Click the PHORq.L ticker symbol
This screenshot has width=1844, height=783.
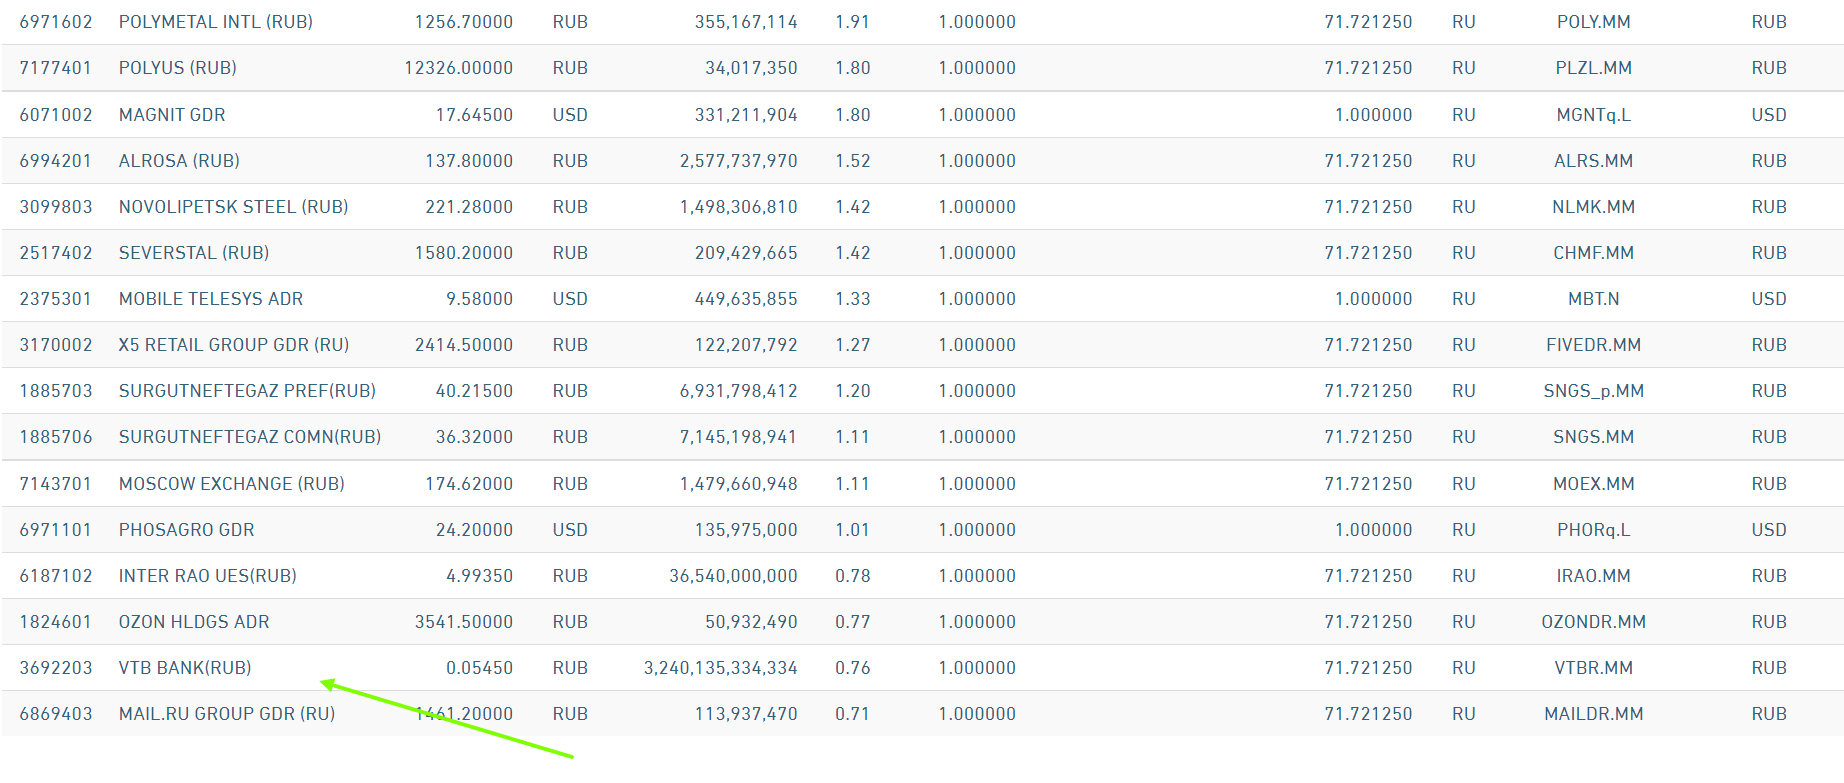point(1594,530)
